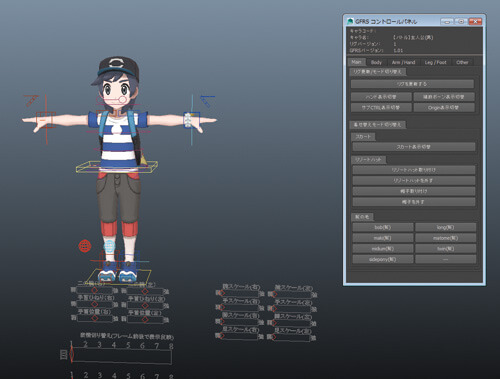
Task: Switch to the Main tab
Action: (356, 62)
